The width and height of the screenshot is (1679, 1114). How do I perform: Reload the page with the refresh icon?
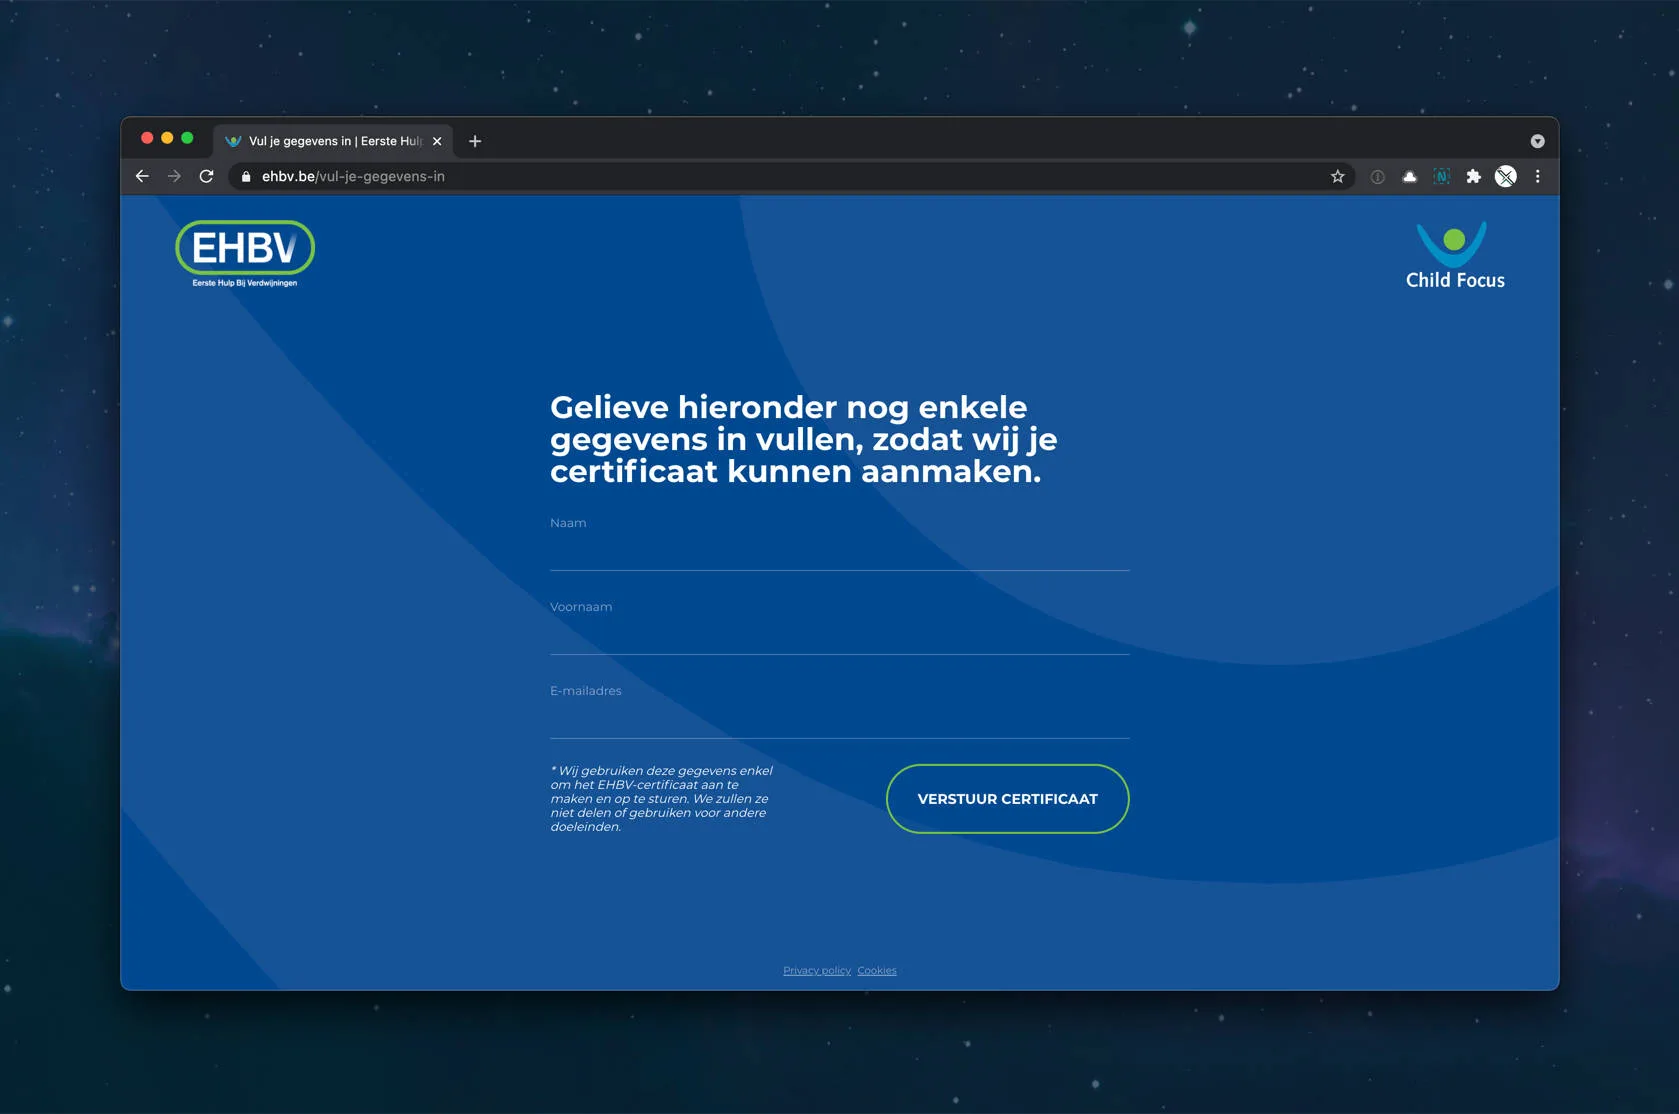click(x=206, y=176)
